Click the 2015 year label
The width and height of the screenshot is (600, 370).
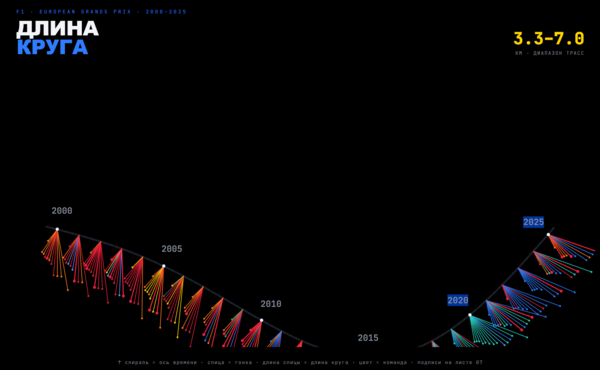[x=368, y=338]
